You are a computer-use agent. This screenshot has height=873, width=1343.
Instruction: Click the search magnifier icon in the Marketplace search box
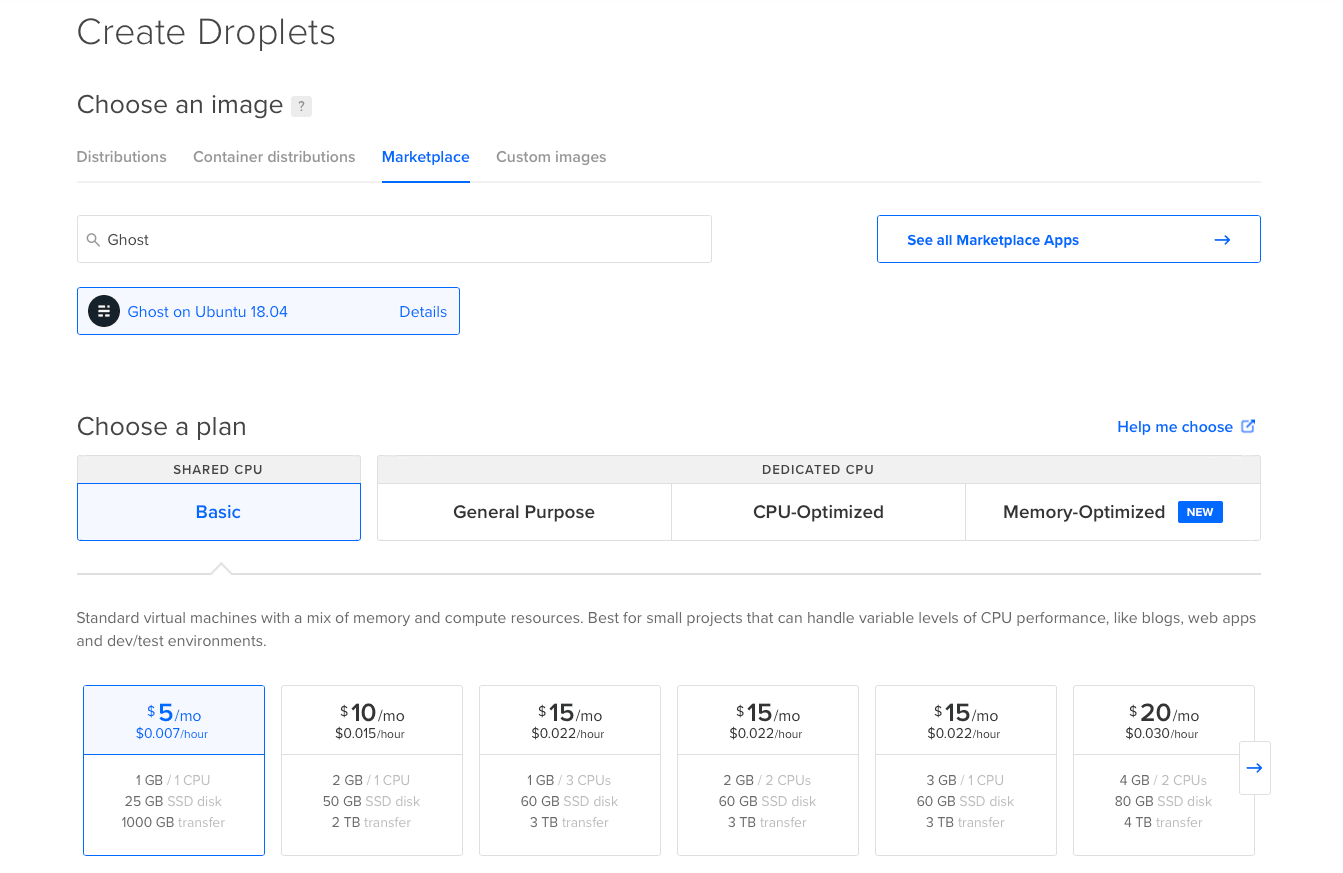(x=93, y=240)
